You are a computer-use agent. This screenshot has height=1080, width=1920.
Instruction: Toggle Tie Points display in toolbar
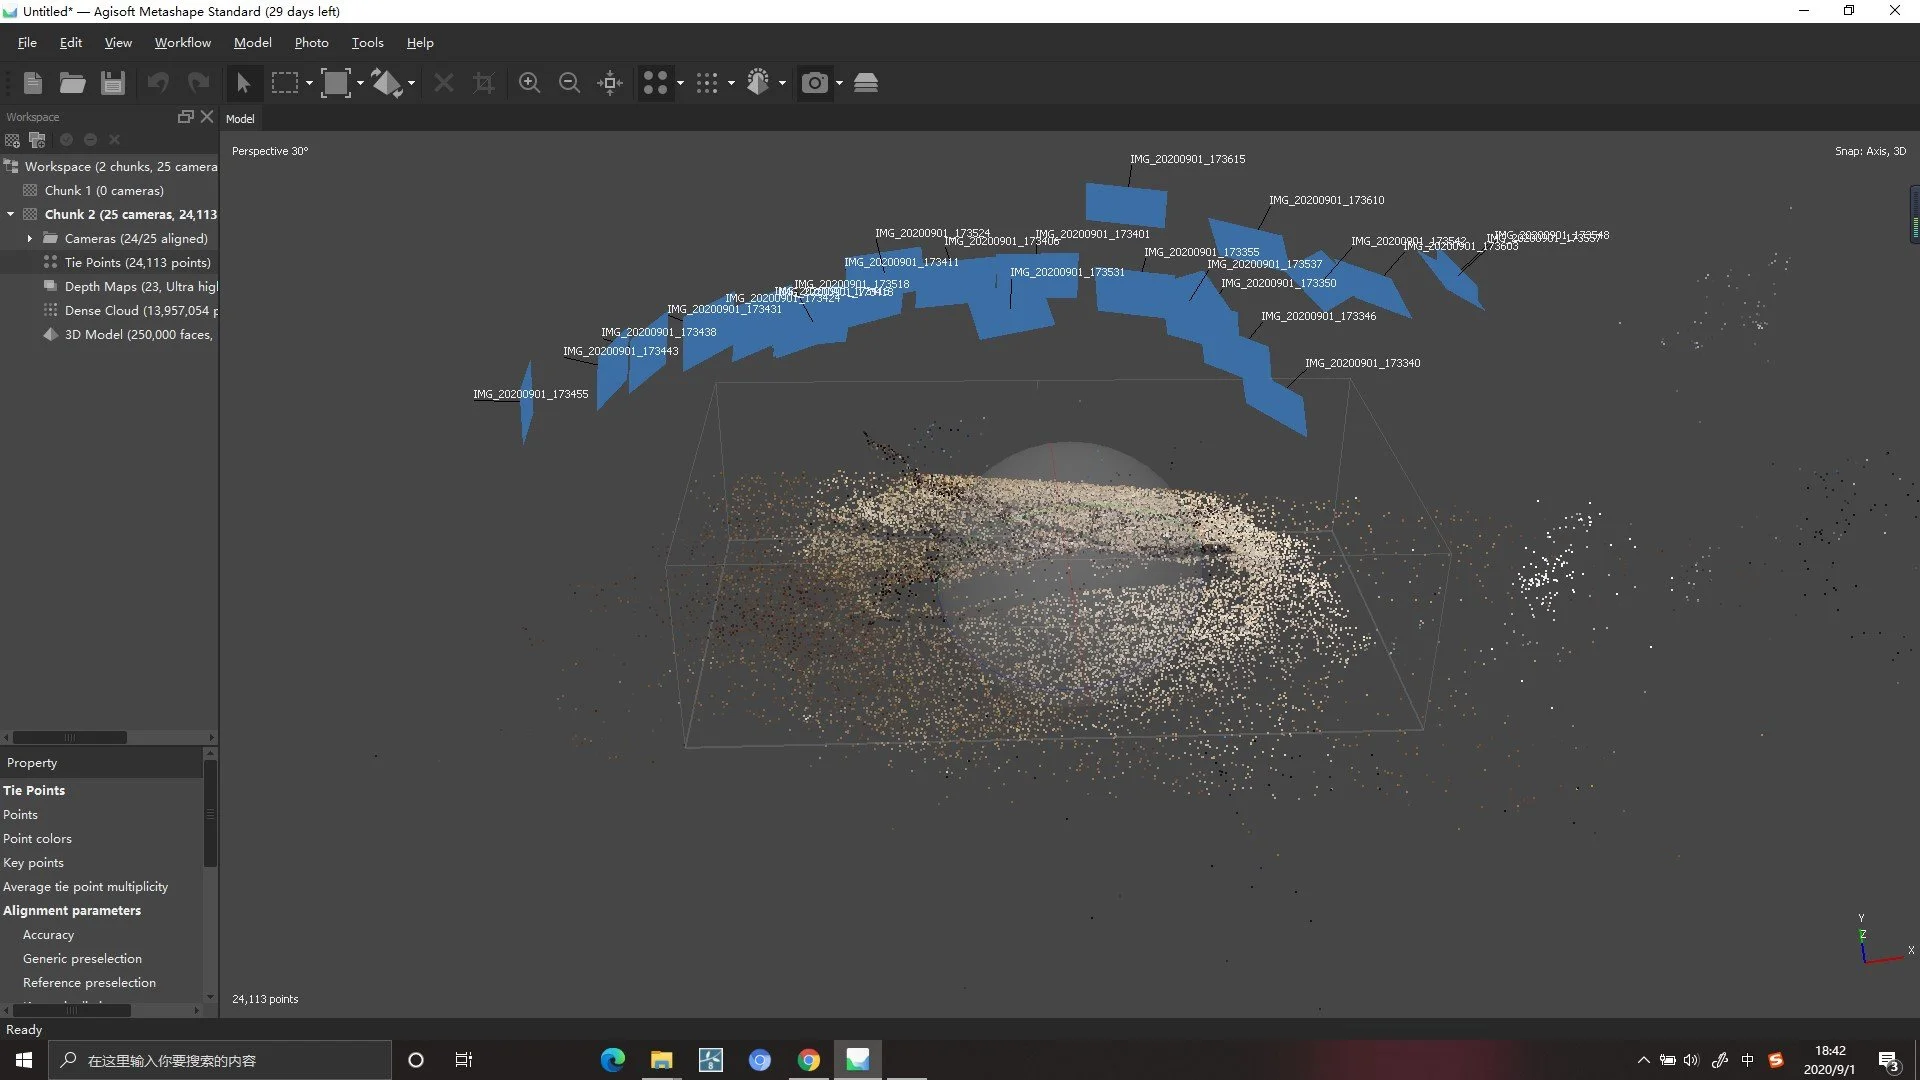click(655, 83)
